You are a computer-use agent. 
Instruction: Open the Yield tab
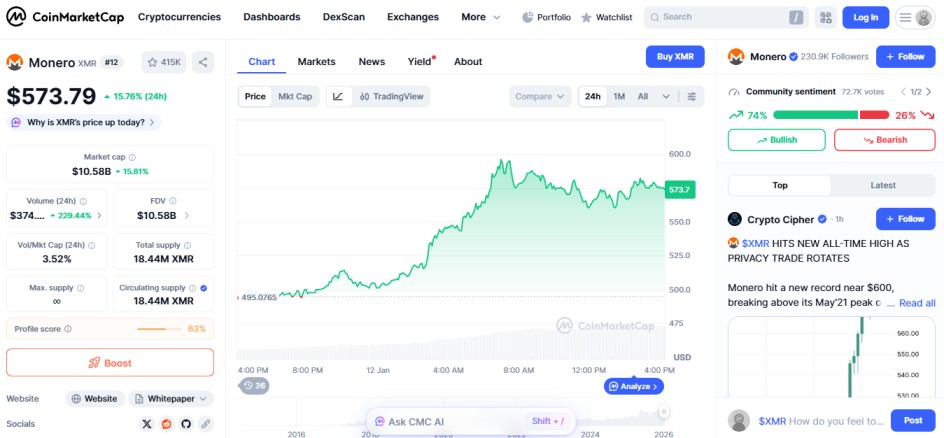click(x=420, y=61)
